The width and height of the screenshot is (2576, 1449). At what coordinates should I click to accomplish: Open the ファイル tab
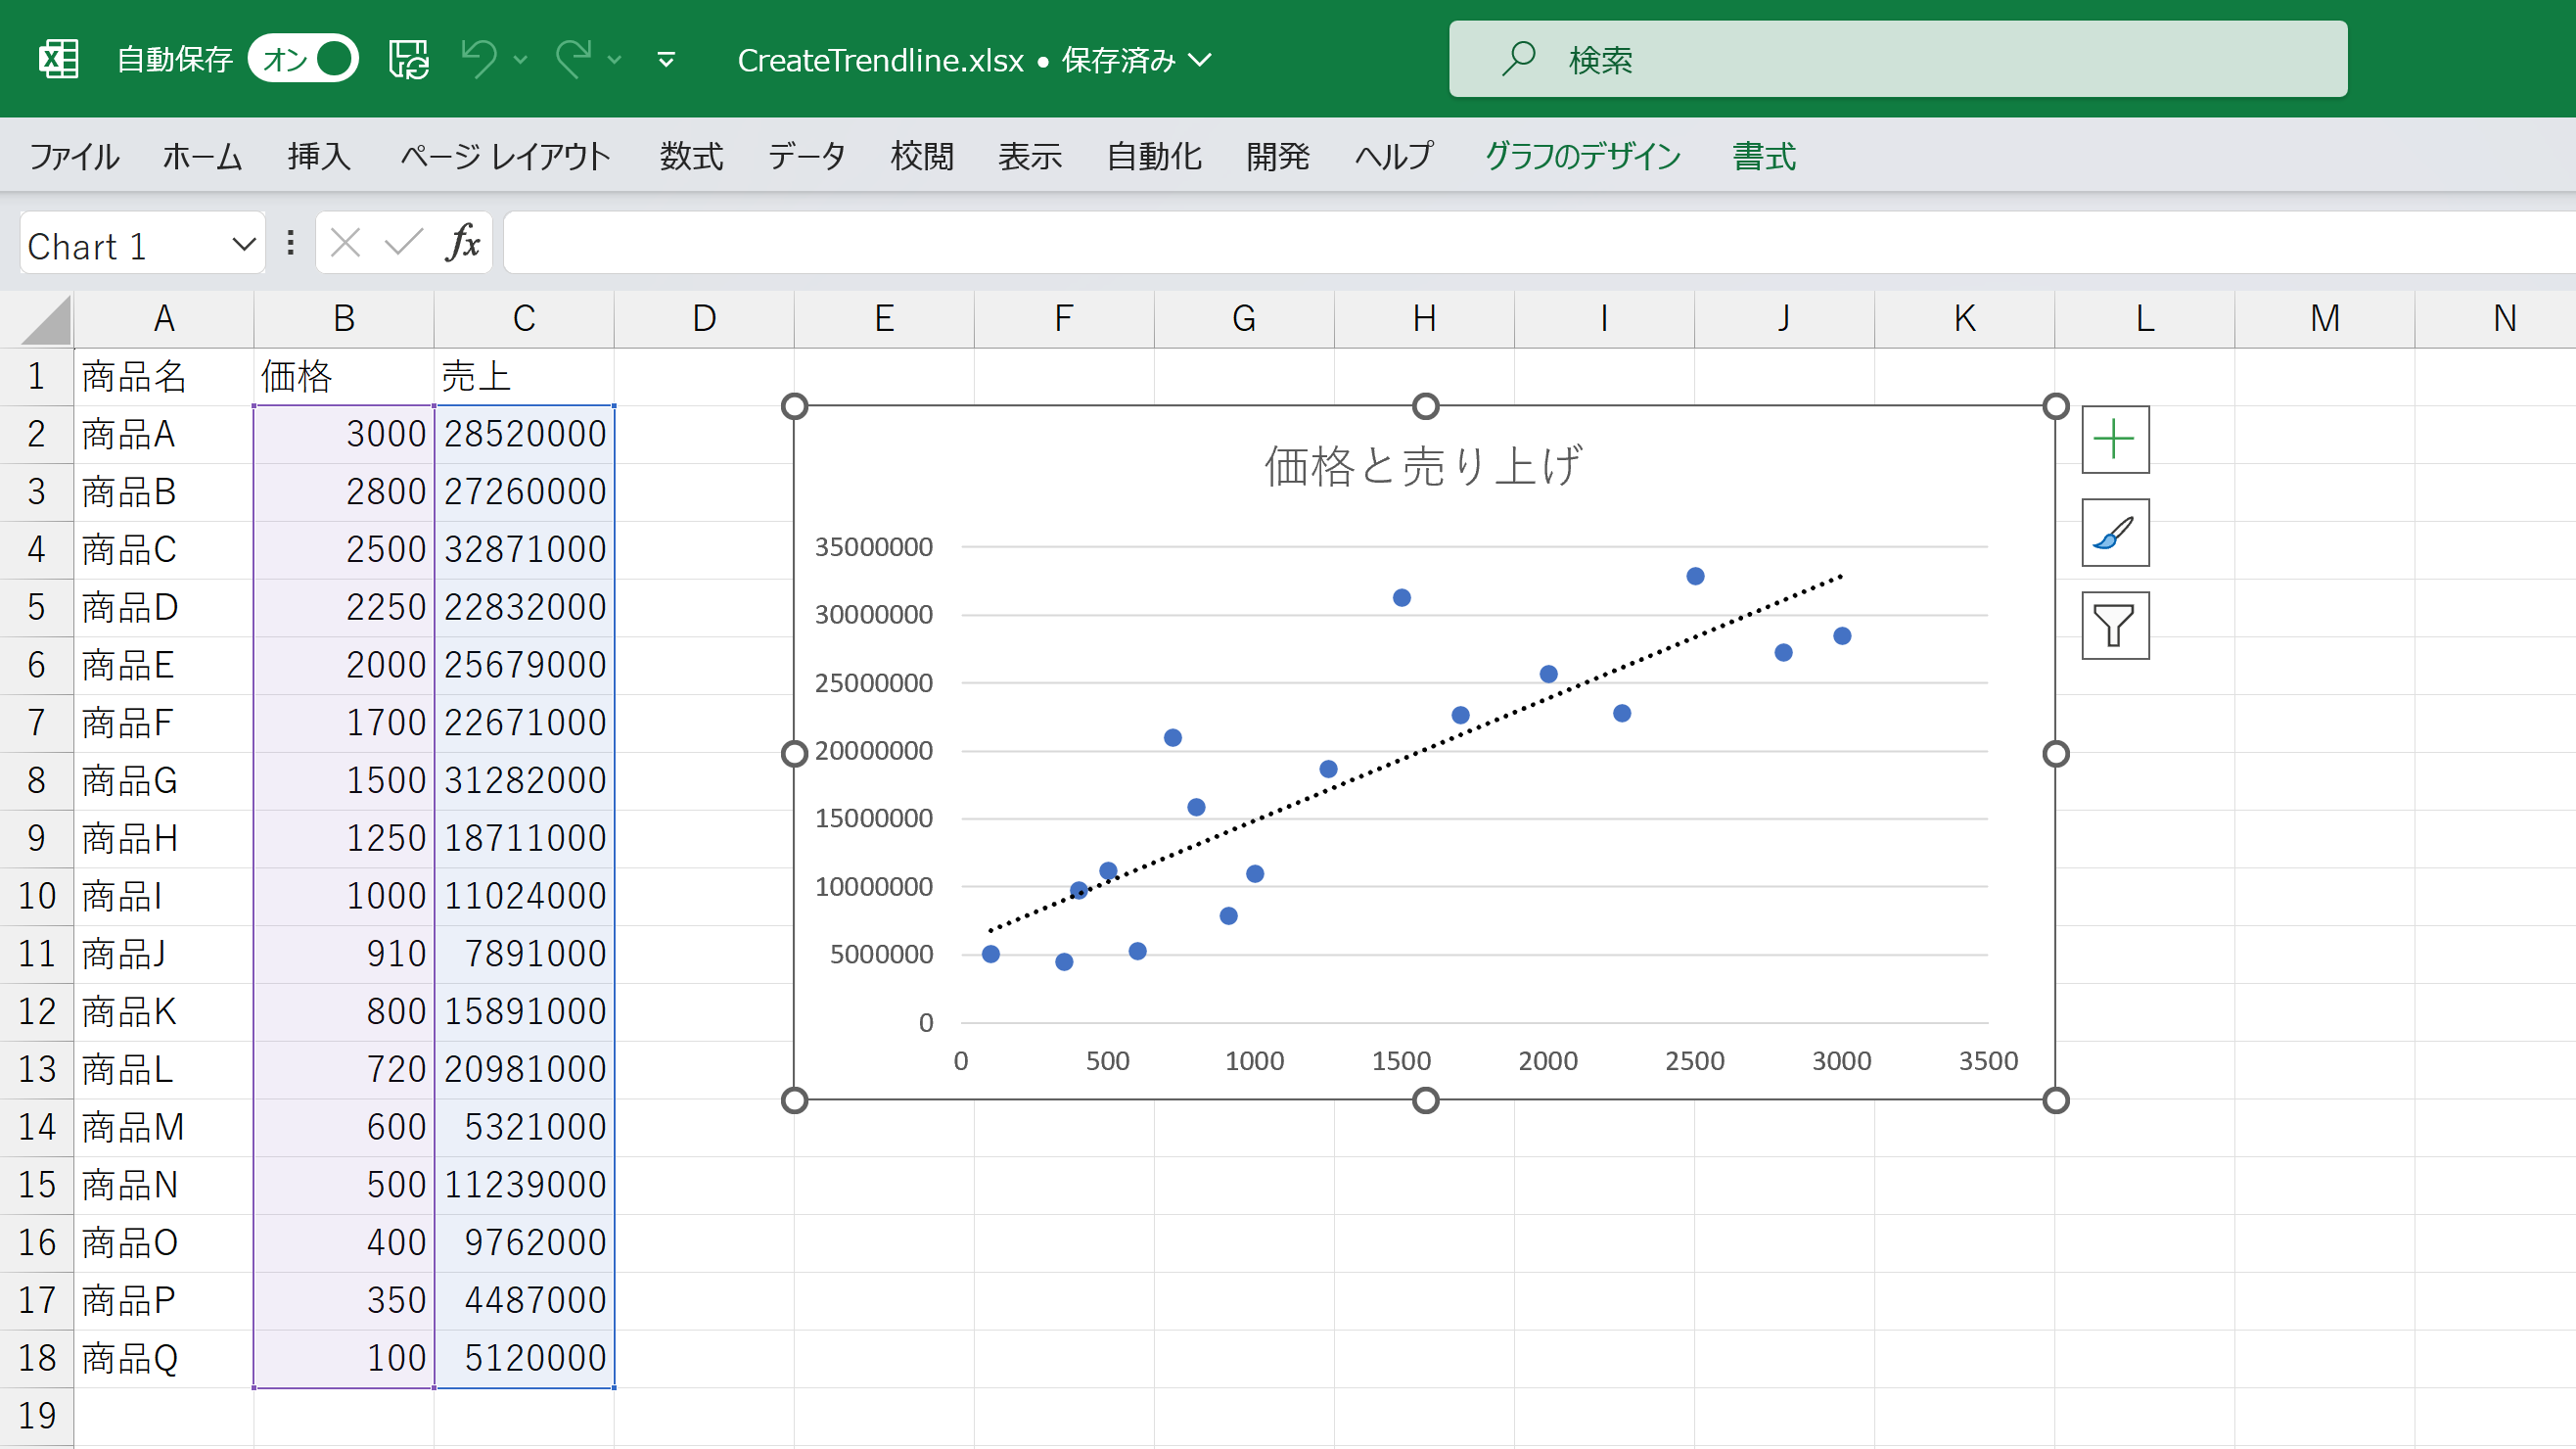click(x=74, y=156)
